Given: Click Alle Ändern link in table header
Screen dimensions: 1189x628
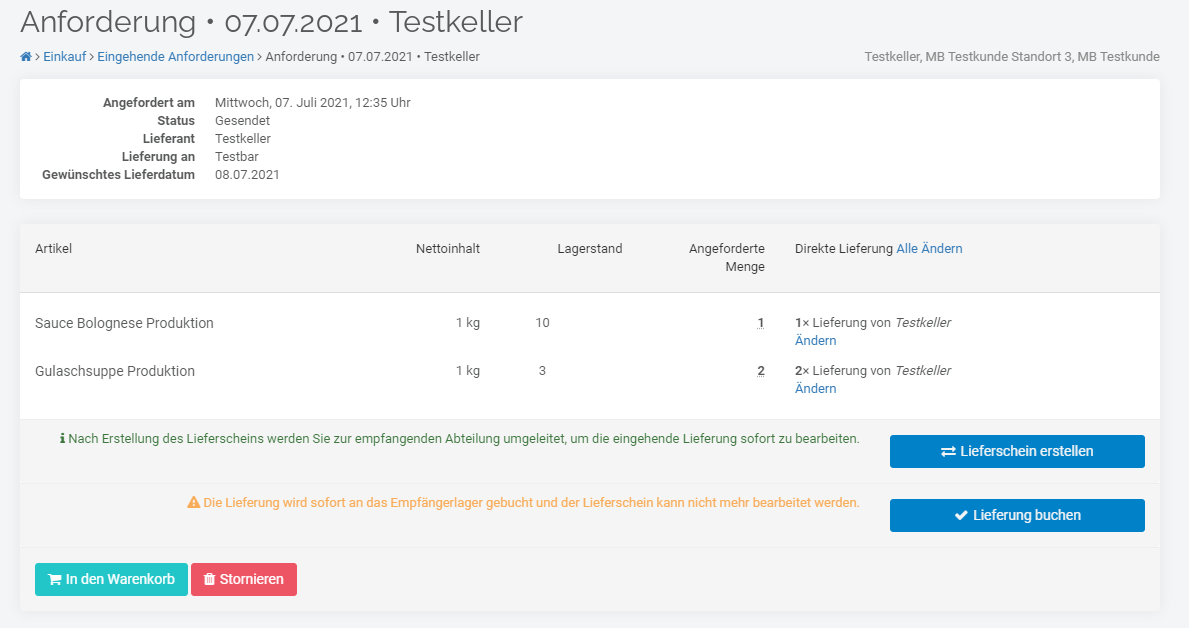Looking at the screenshot, I should pyautogui.click(x=929, y=249).
